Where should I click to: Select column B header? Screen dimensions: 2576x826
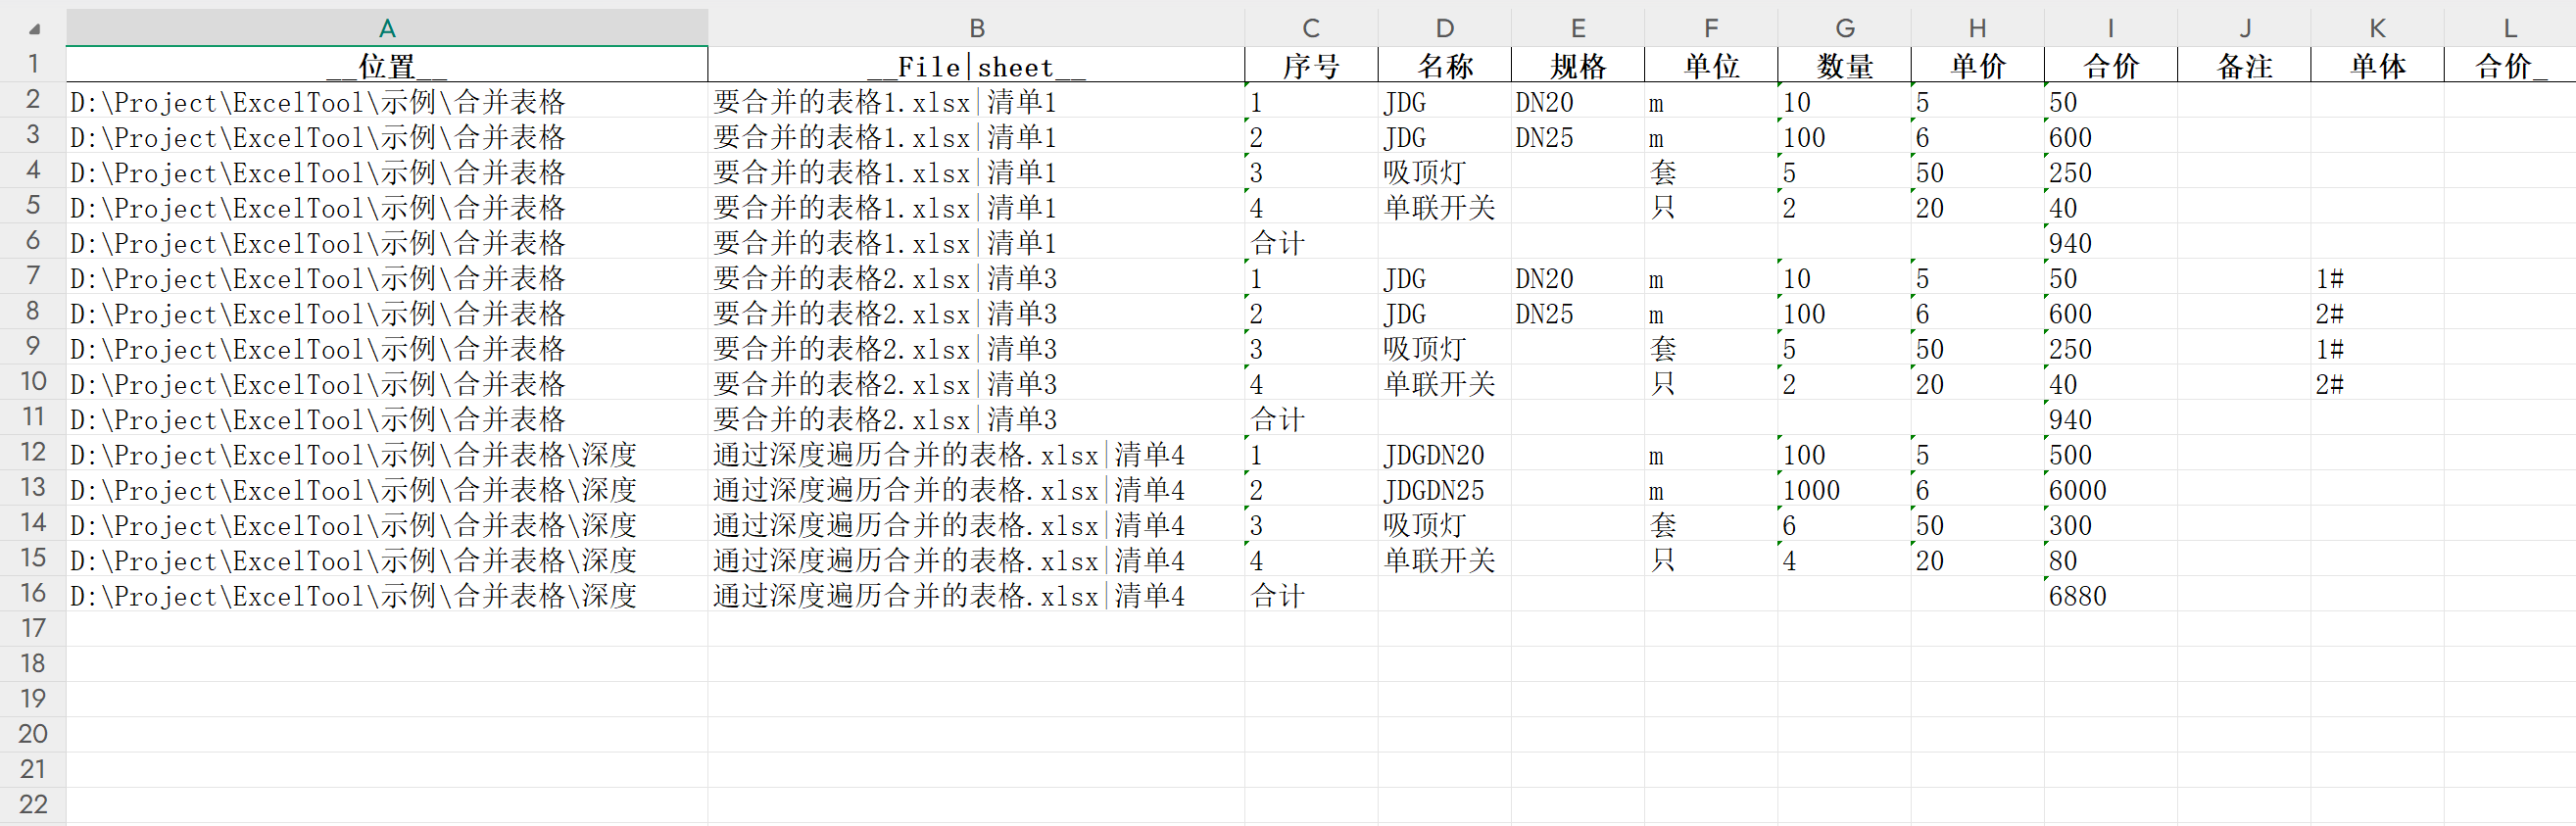click(x=976, y=28)
